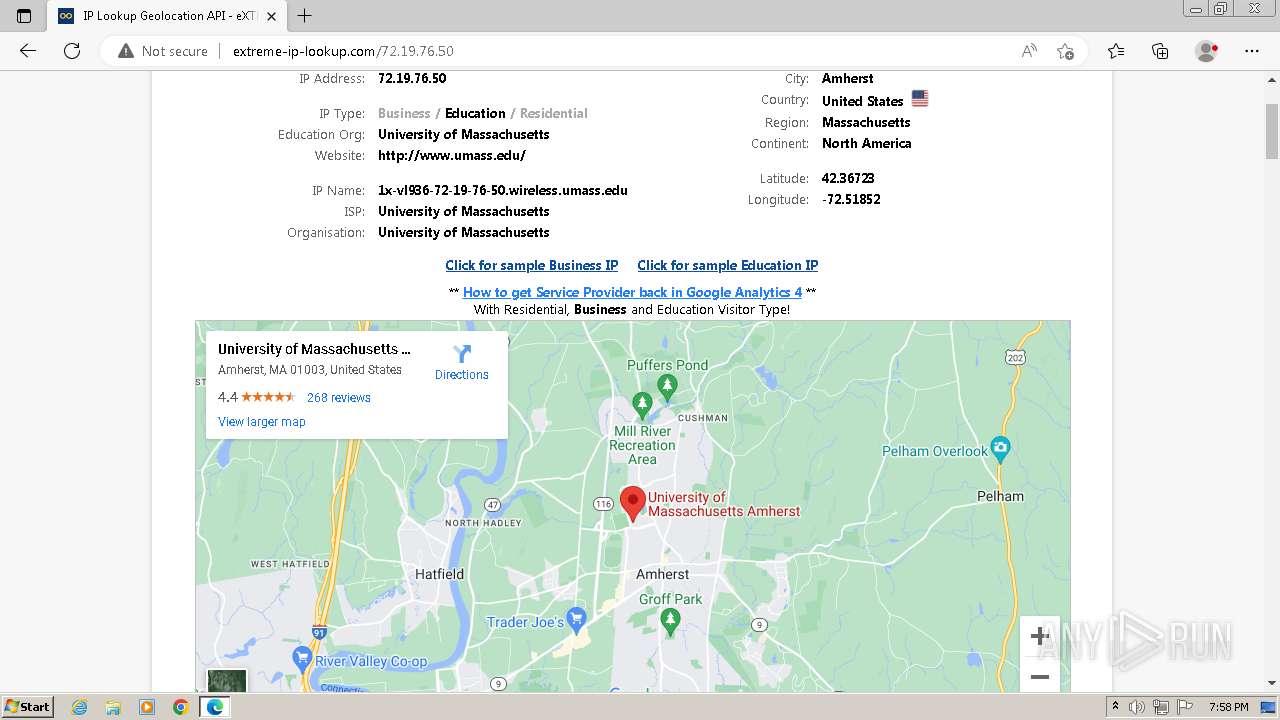Open the Collections panel
Image resolution: width=1280 pixels, height=720 pixels.
1160,51
